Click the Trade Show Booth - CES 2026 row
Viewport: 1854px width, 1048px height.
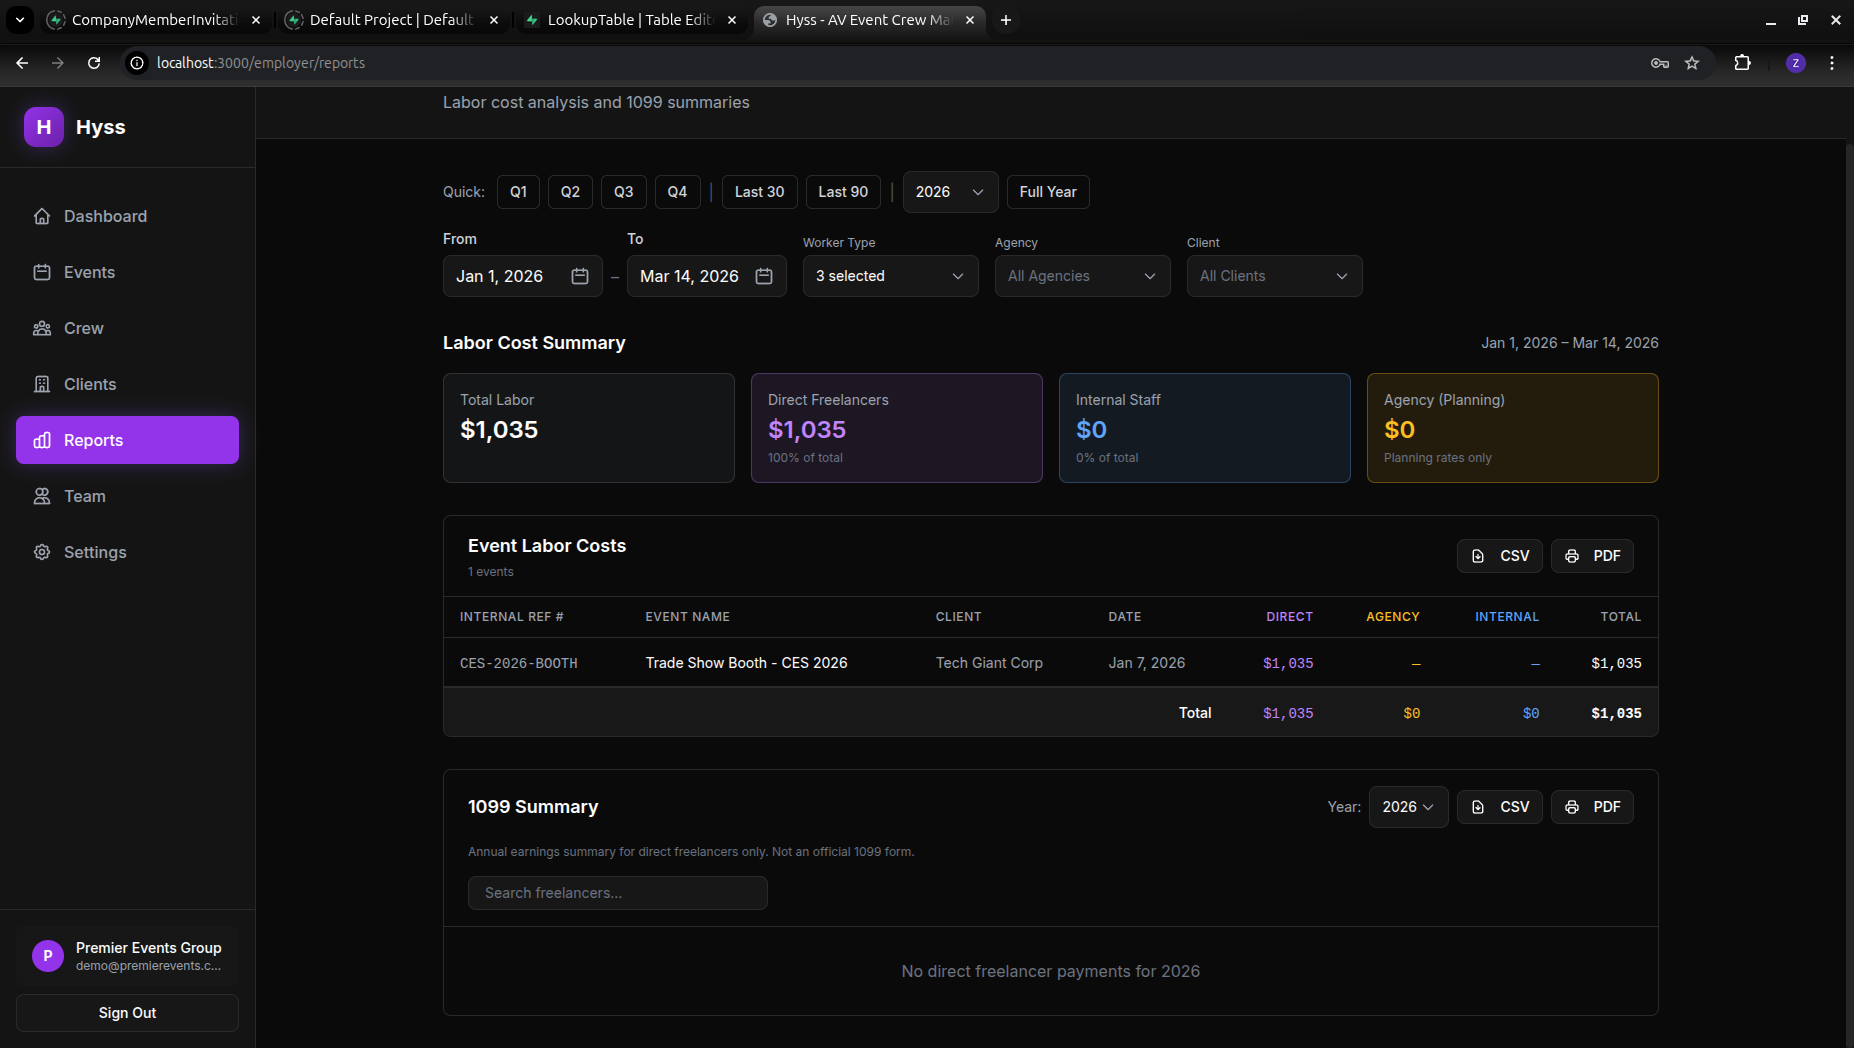(1050, 663)
